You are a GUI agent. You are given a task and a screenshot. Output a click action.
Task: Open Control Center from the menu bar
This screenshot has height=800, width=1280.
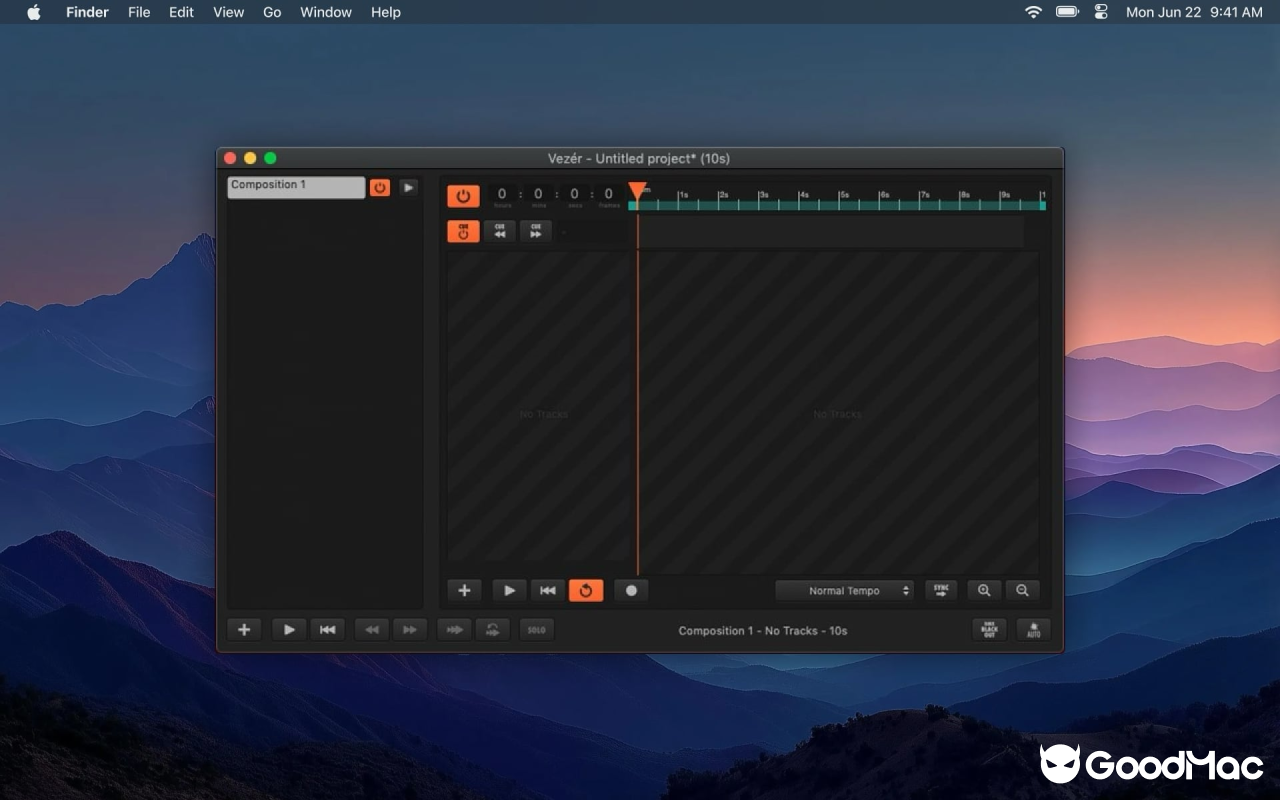[x=1101, y=12]
